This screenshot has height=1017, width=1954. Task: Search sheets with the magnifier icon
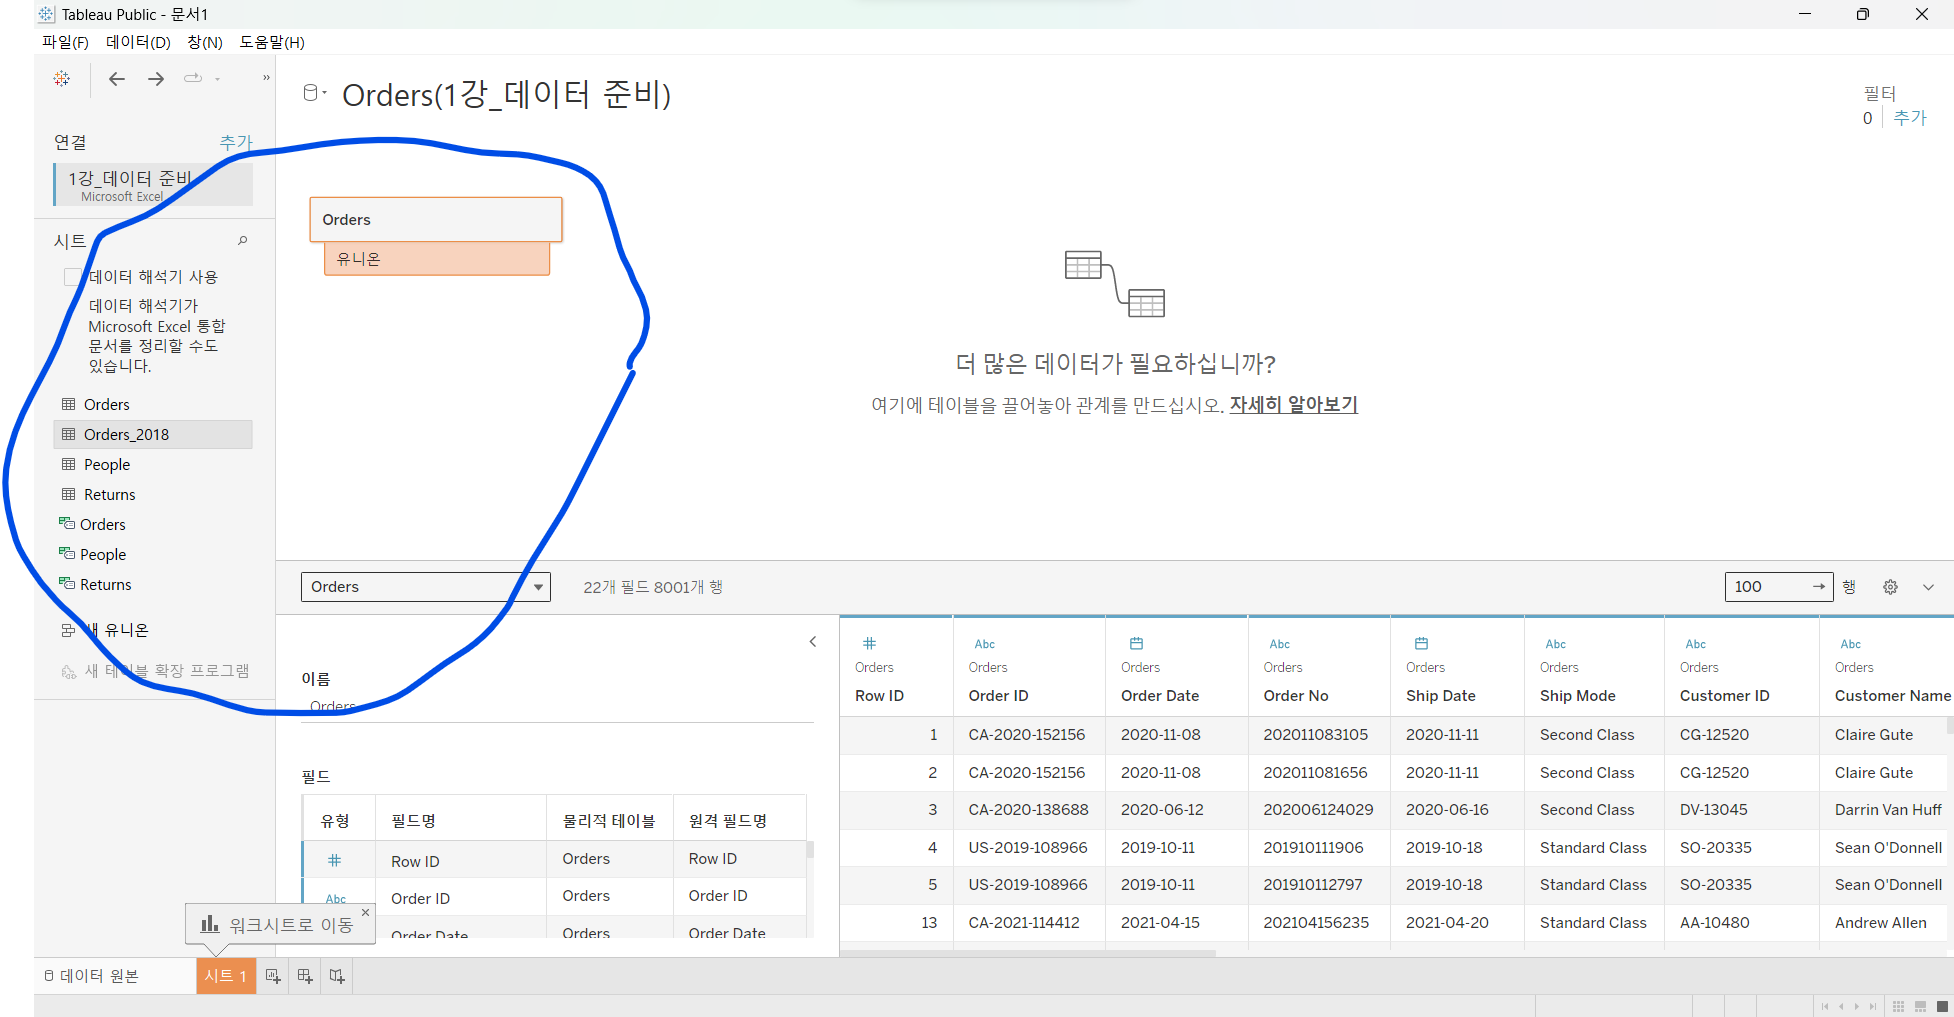(x=242, y=241)
